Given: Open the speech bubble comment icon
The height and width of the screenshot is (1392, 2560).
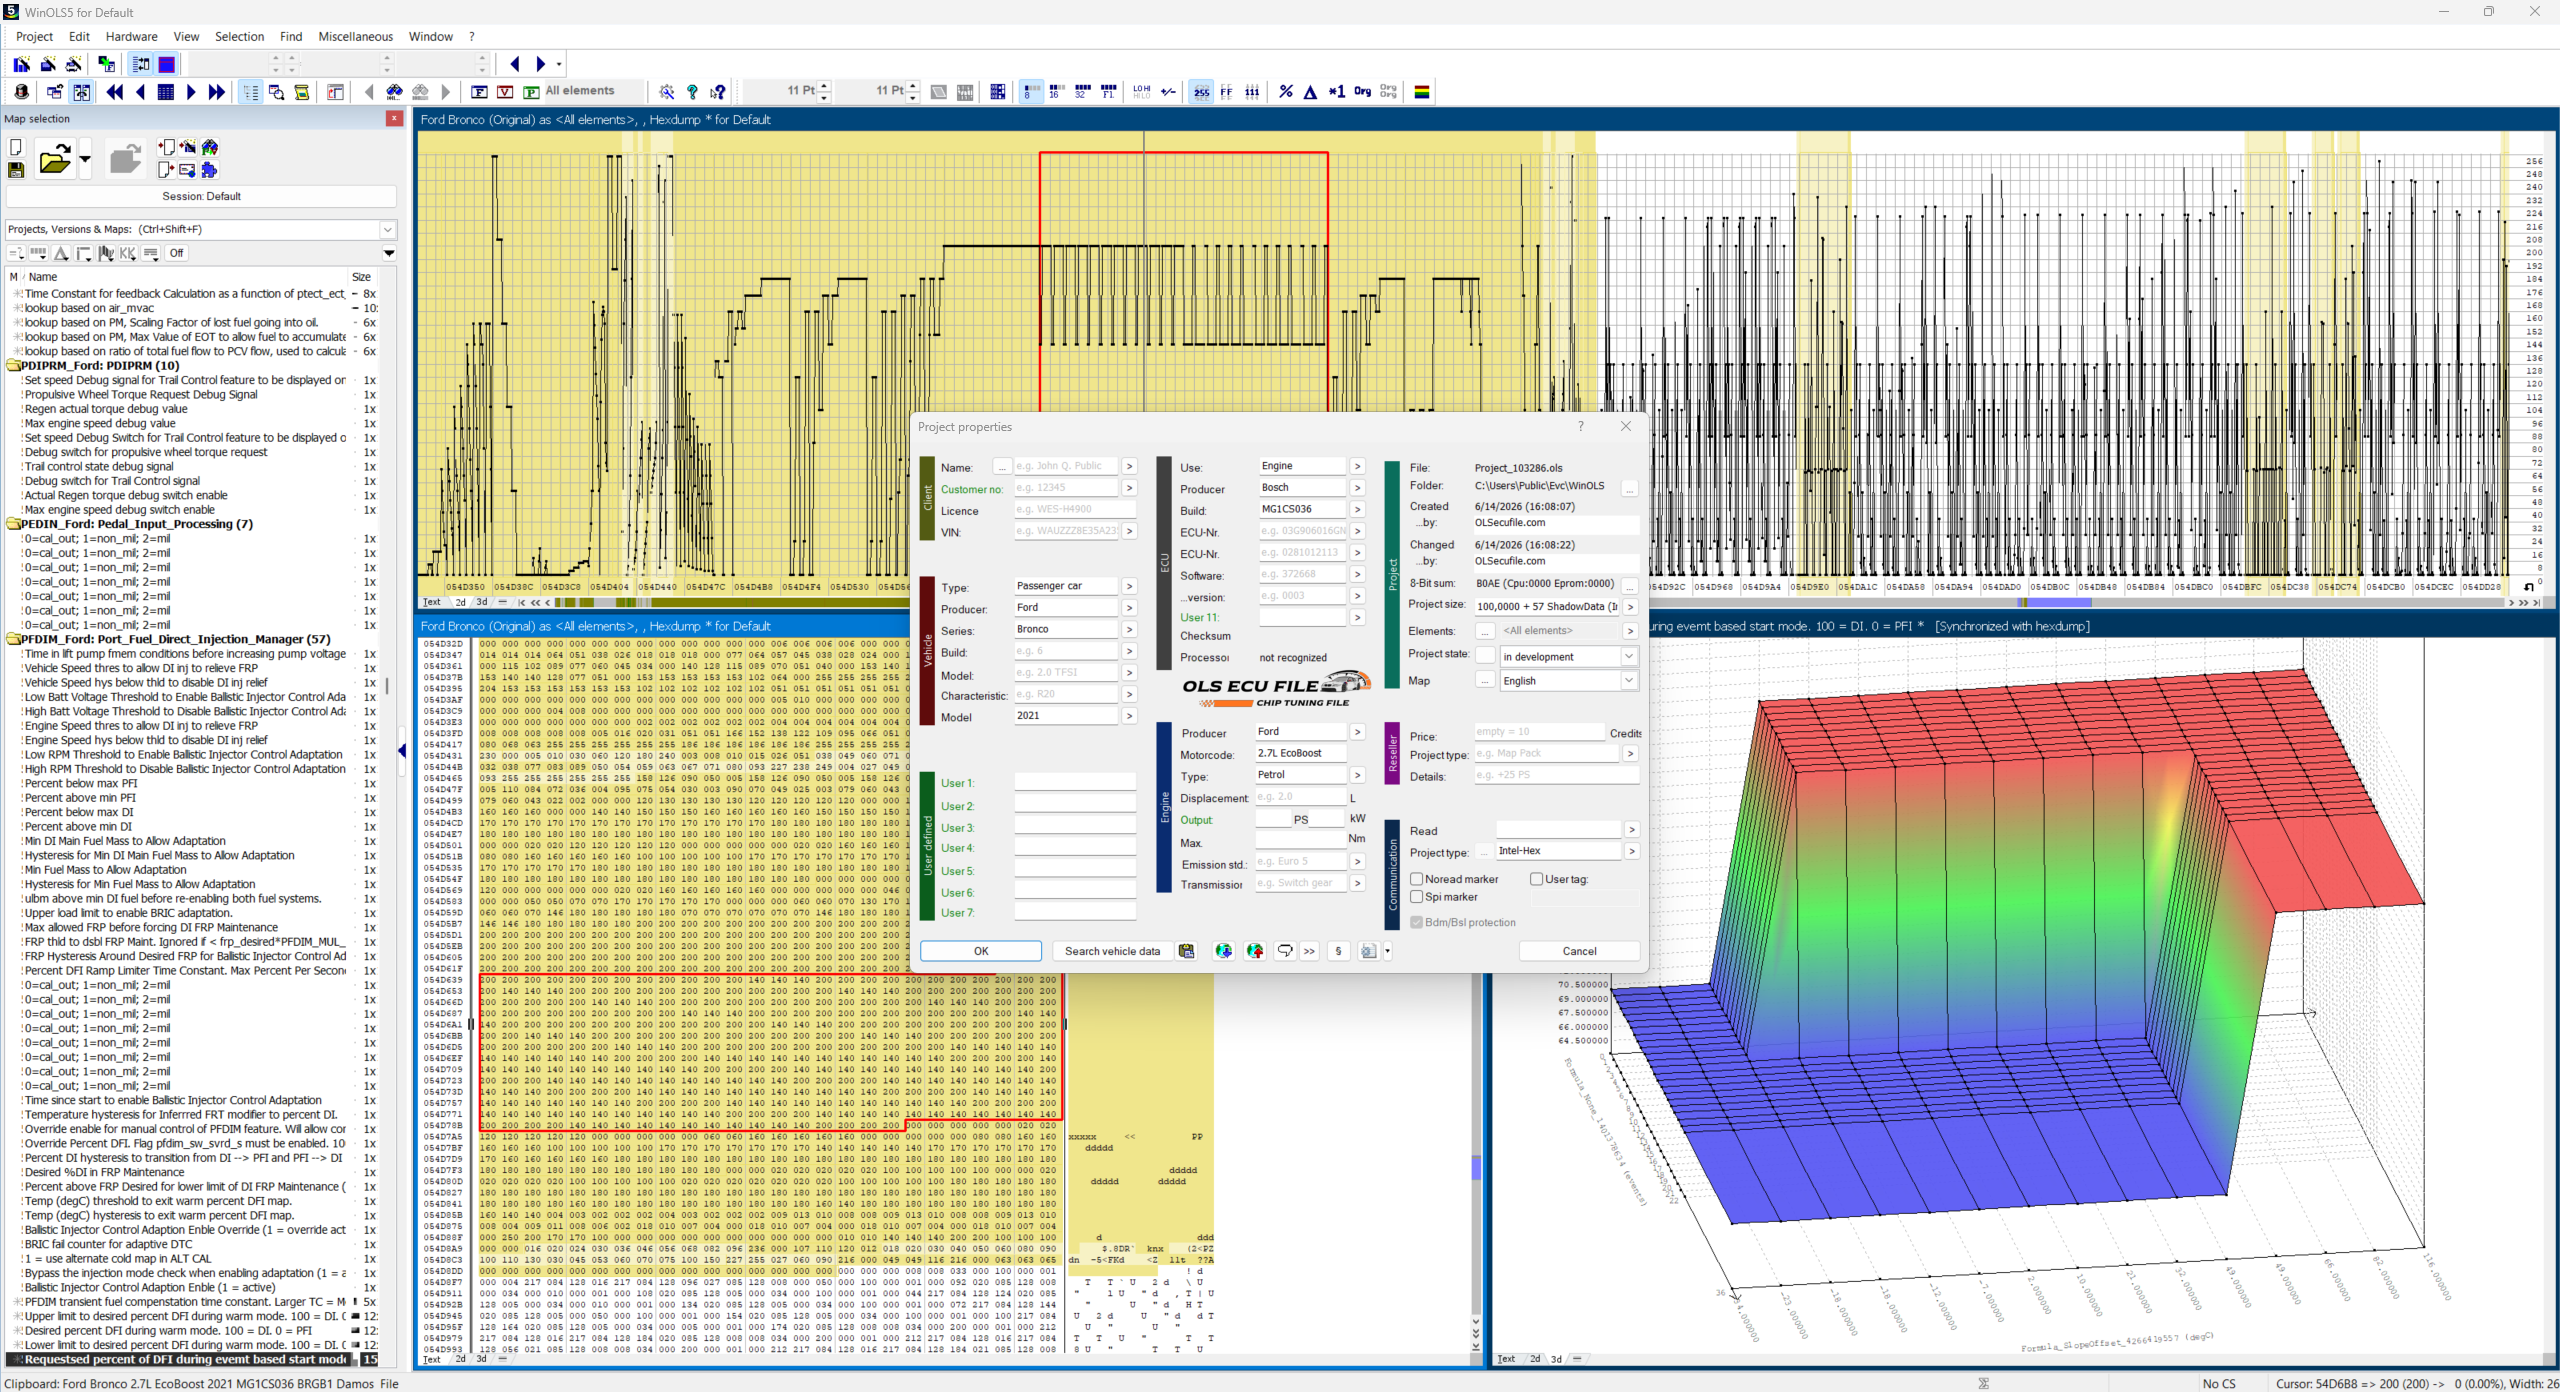Looking at the screenshot, I should click(x=1285, y=951).
